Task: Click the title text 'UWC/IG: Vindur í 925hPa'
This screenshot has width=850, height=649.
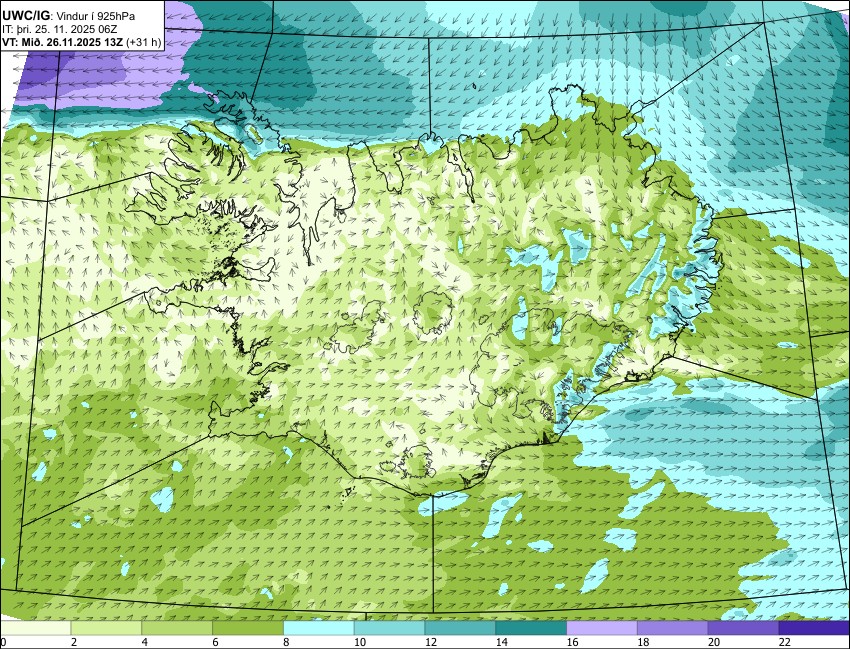Action: click(x=69, y=16)
